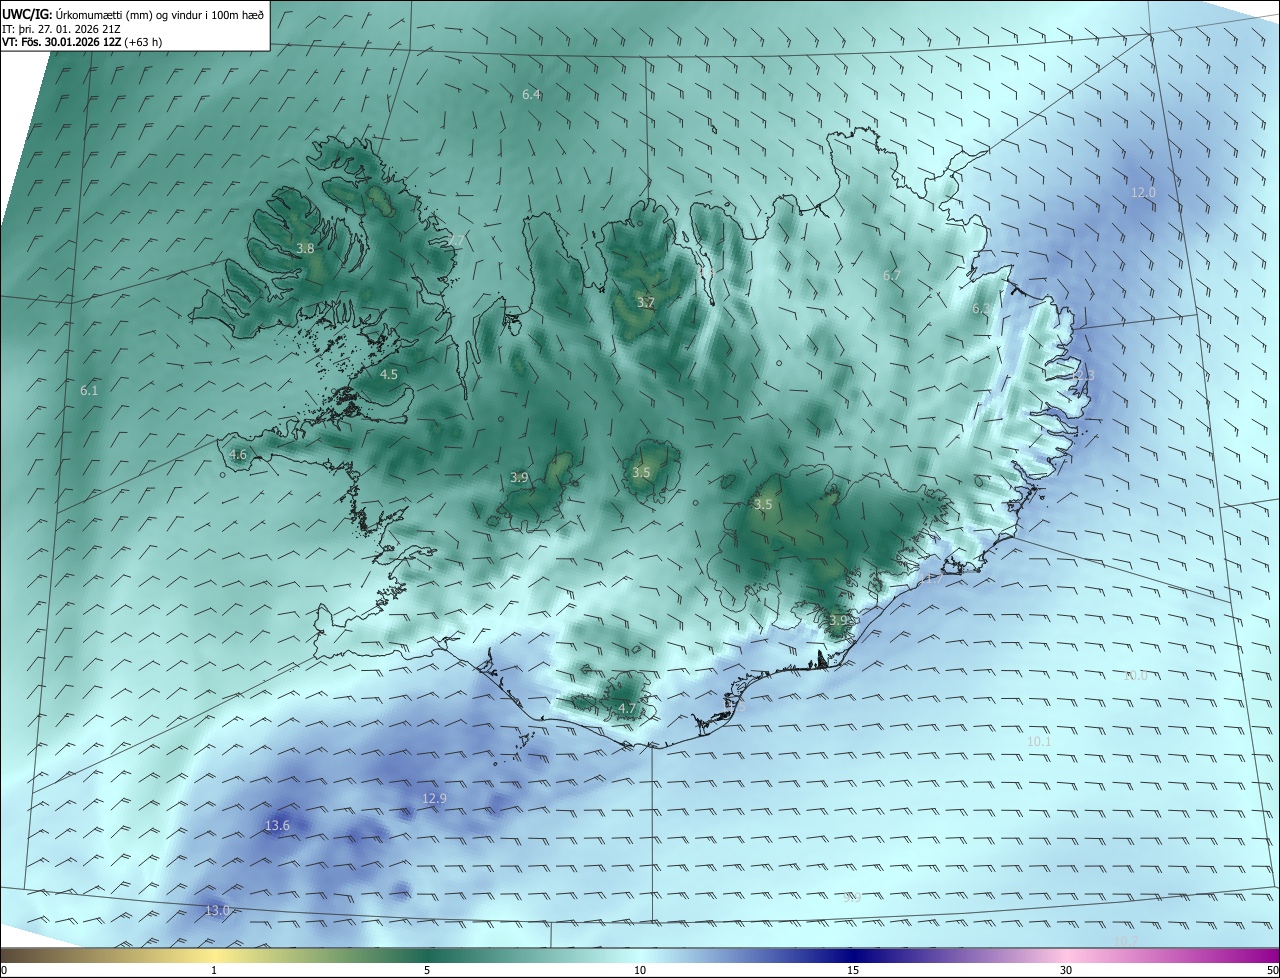Image resolution: width=1280 pixels, height=978 pixels.
Task: Click the map value label '10.1'
Action: (1039, 741)
